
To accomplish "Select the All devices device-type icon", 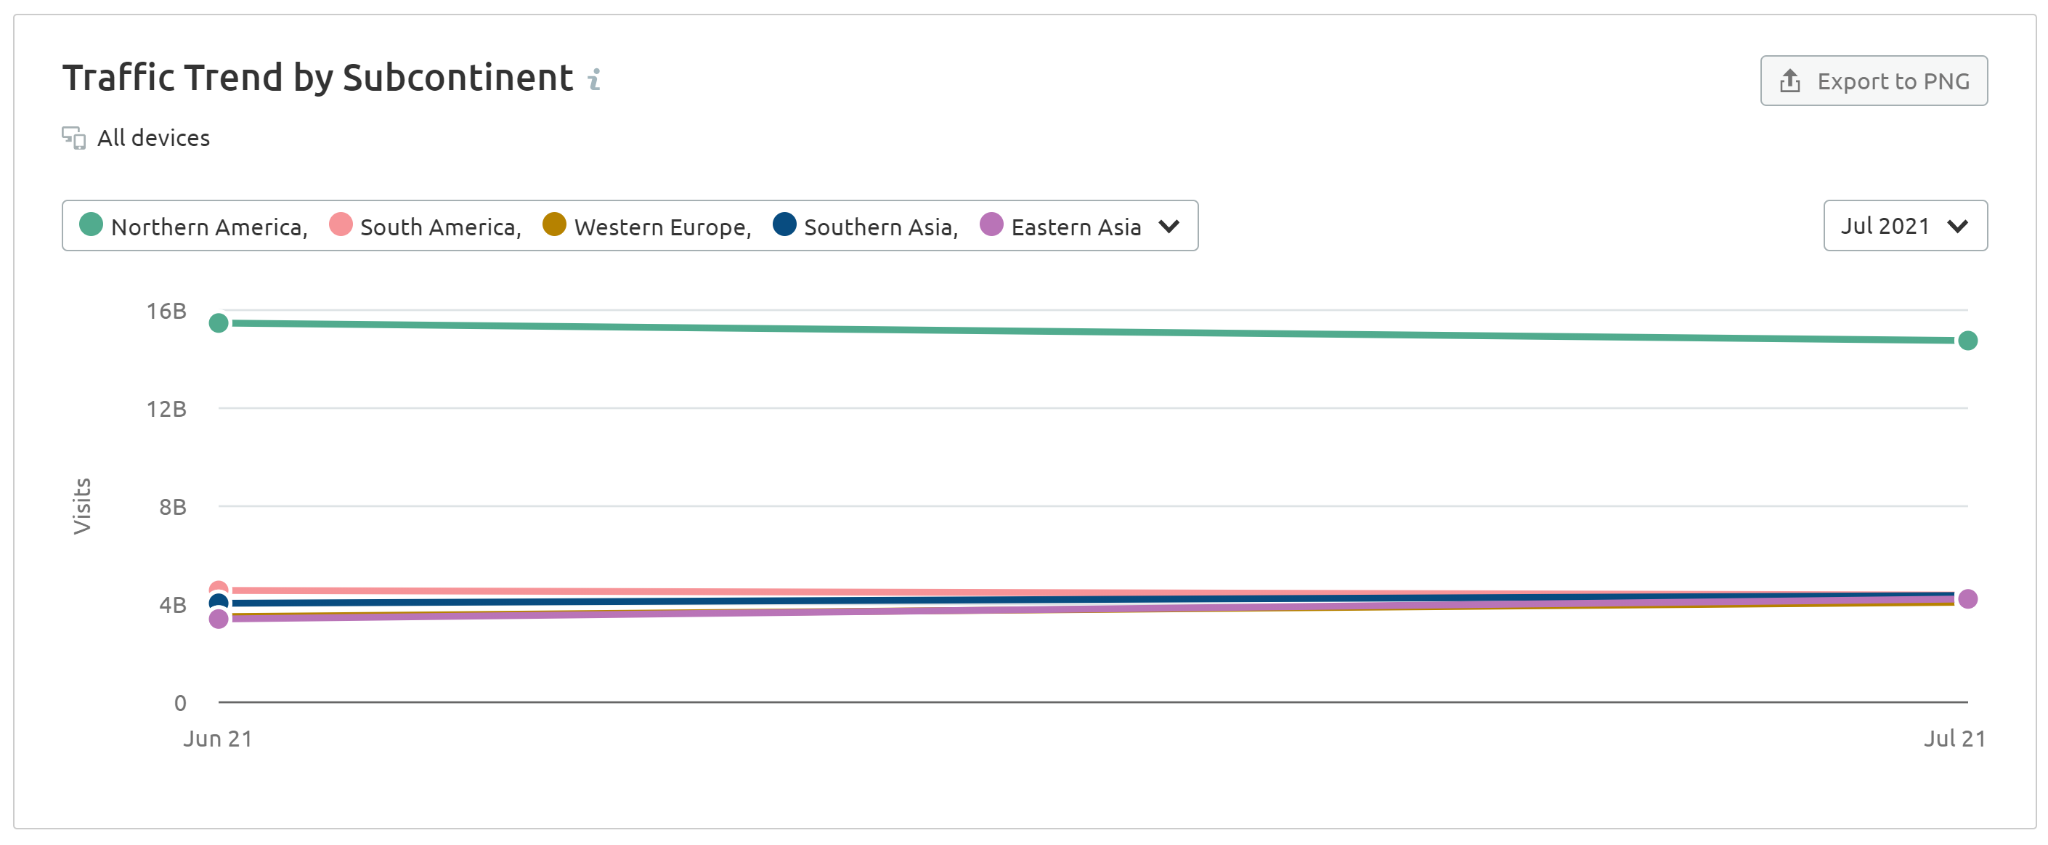I will (x=72, y=137).
